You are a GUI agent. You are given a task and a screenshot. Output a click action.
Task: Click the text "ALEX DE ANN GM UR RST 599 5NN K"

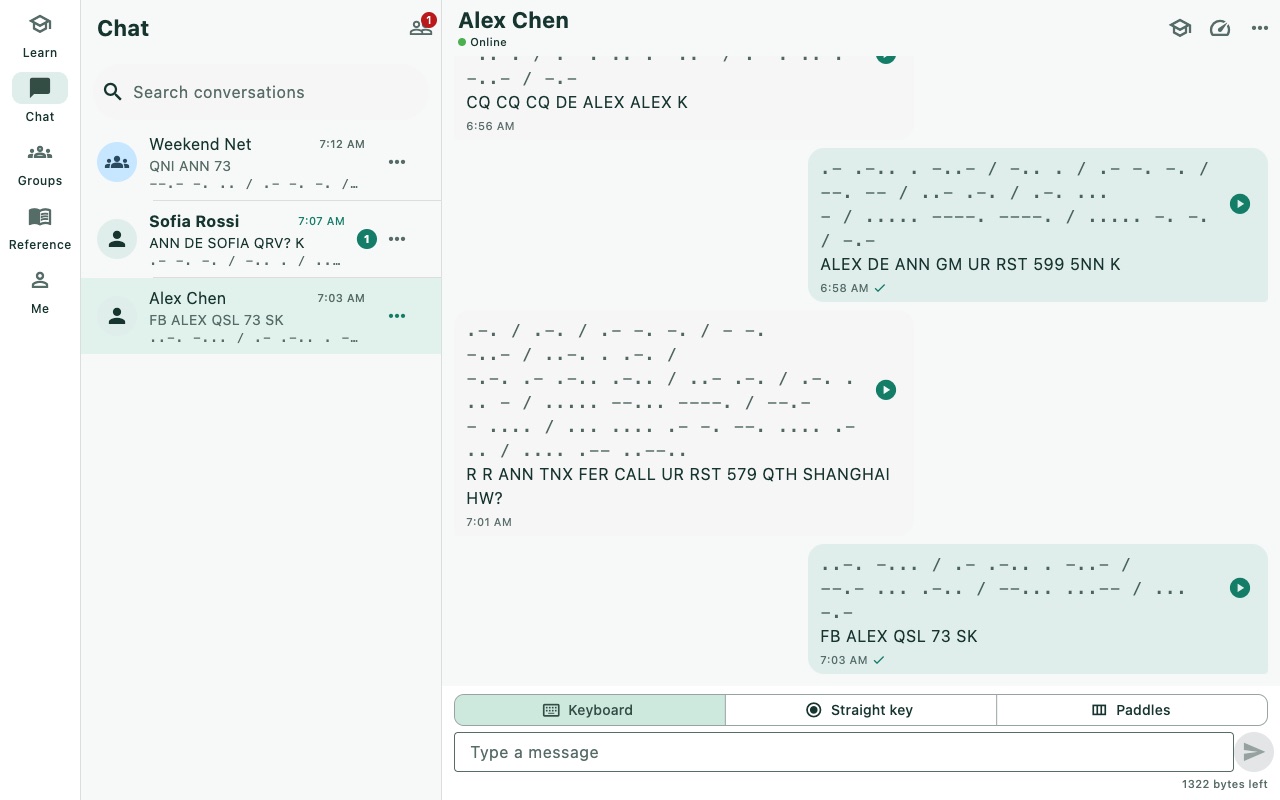(970, 264)
